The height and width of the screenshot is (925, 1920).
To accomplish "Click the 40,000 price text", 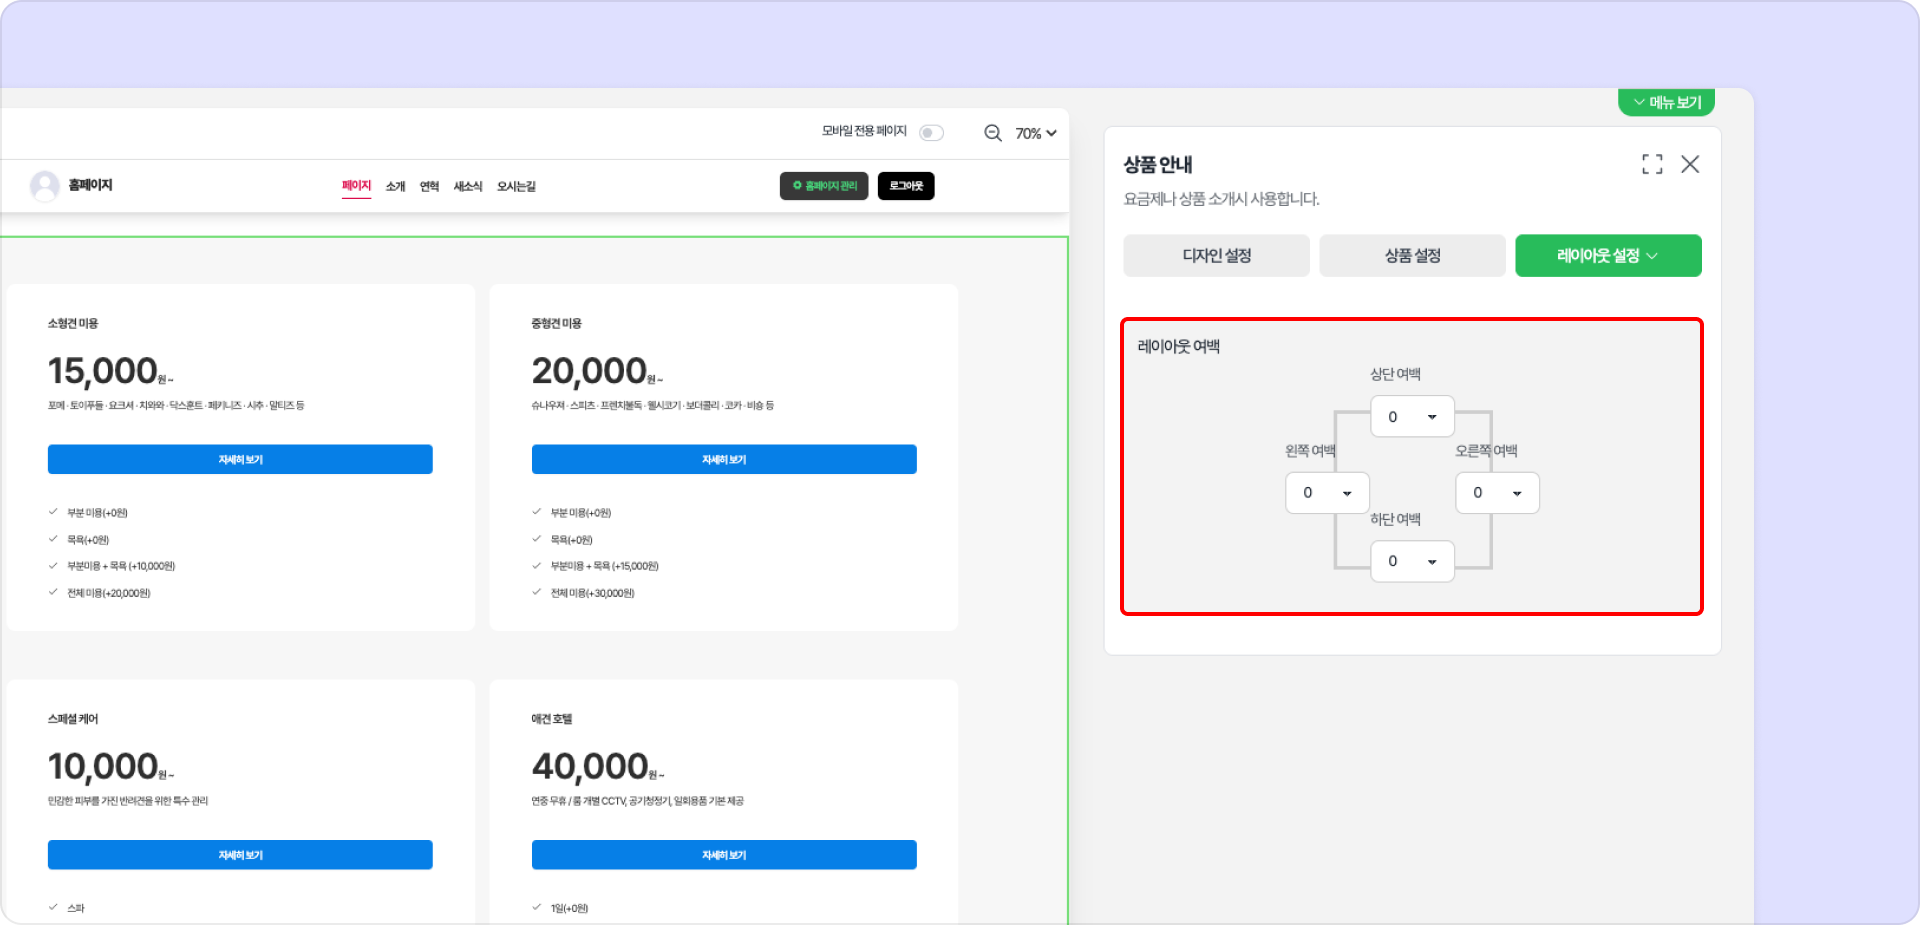I will coord(590,767).
